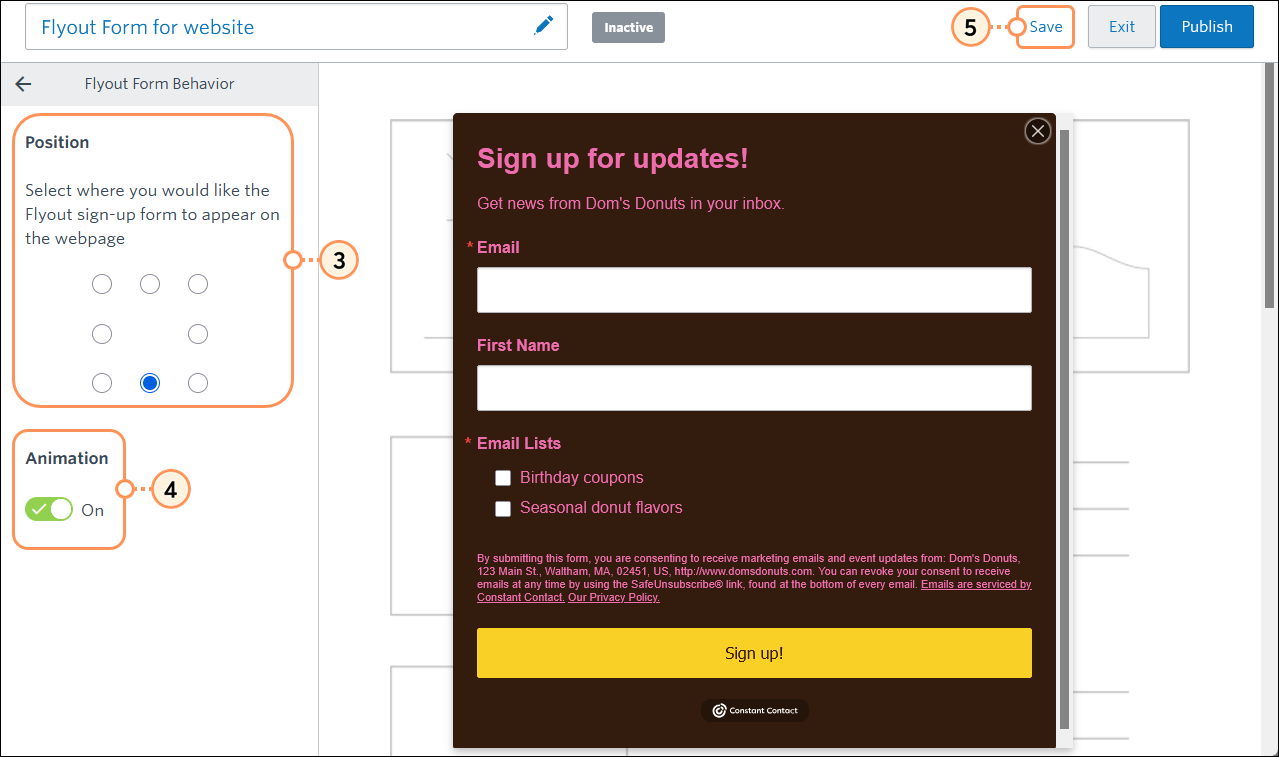
Task: Close the flyout form preview
Action: pos(1037,131)
